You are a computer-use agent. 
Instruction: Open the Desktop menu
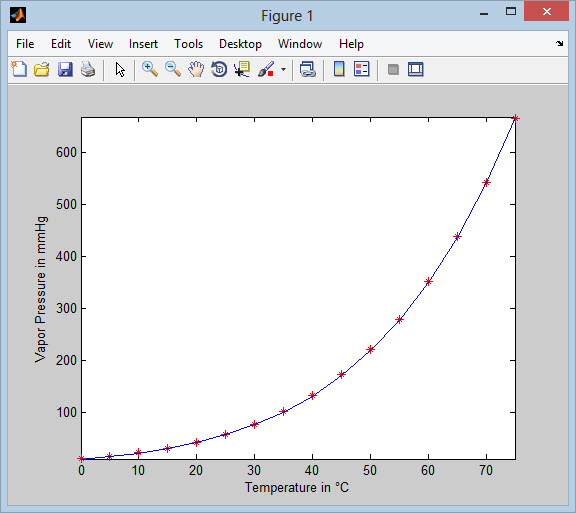point(240,44)
